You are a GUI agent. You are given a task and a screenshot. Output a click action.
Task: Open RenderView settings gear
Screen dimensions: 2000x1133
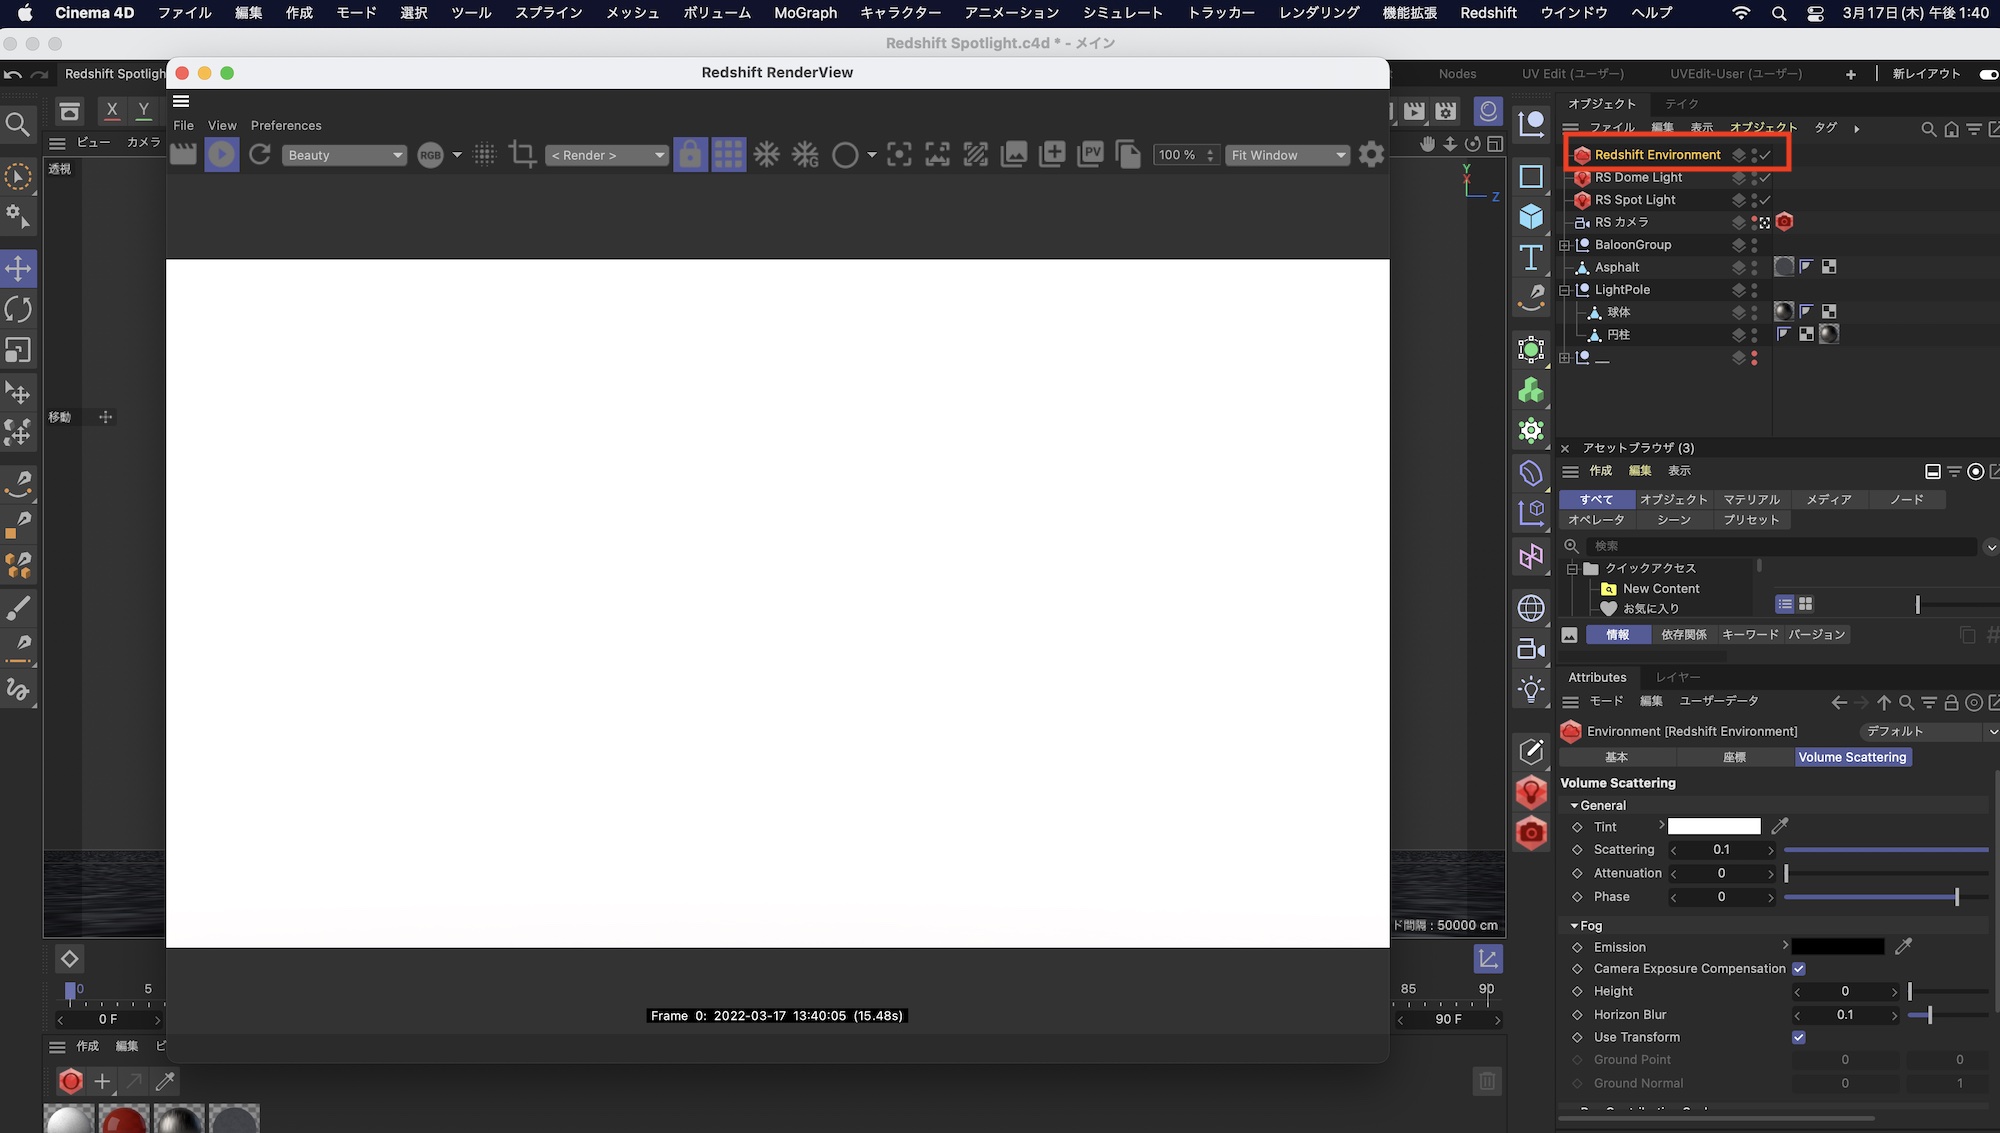[1371, 155]
